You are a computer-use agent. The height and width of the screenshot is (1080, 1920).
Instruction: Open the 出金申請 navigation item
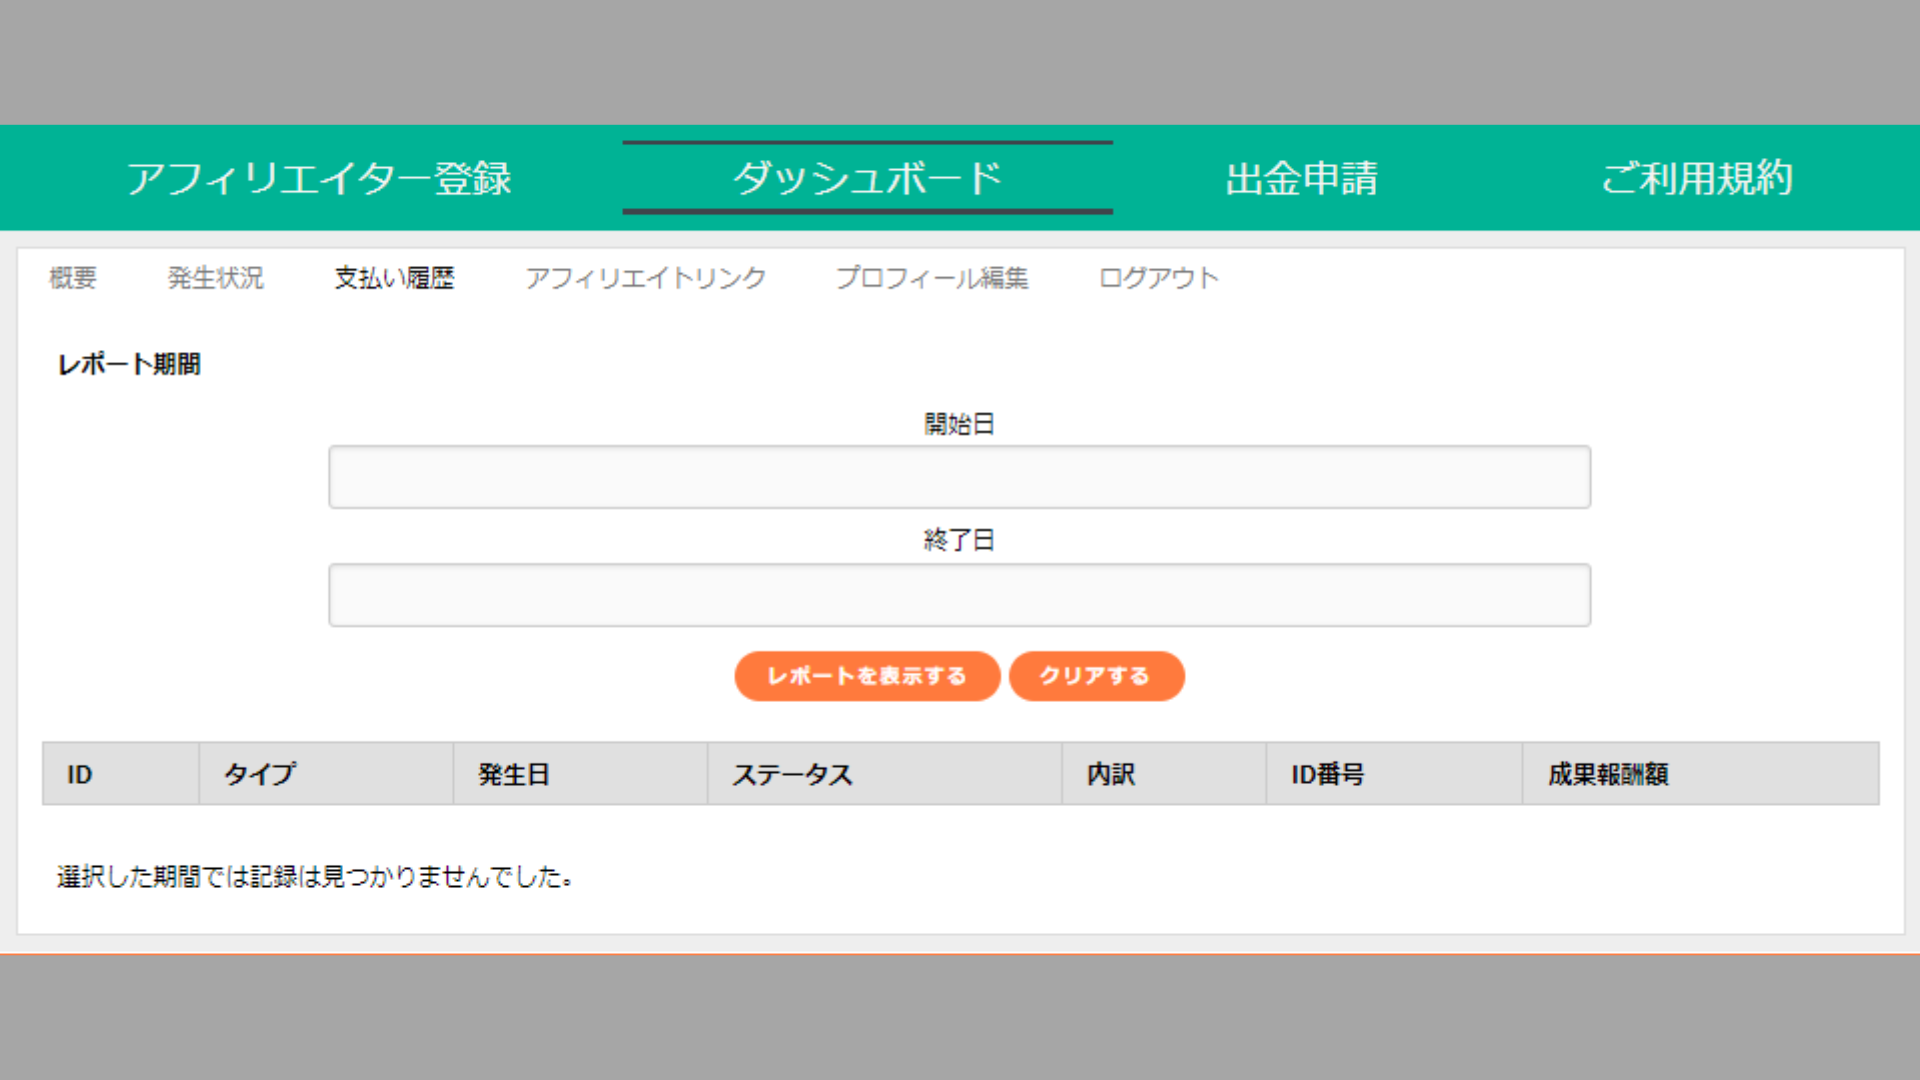[x=1302, y=178]
